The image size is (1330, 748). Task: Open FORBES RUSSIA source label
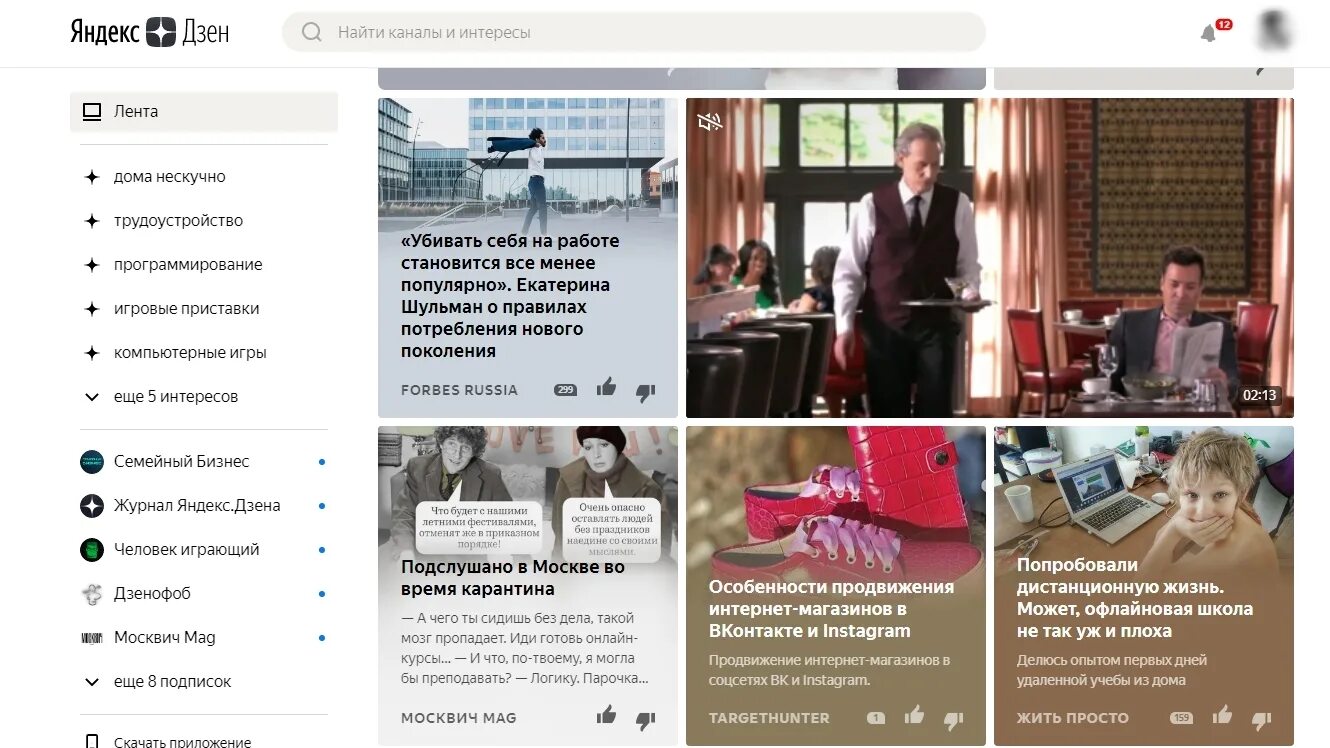point(460,390)
